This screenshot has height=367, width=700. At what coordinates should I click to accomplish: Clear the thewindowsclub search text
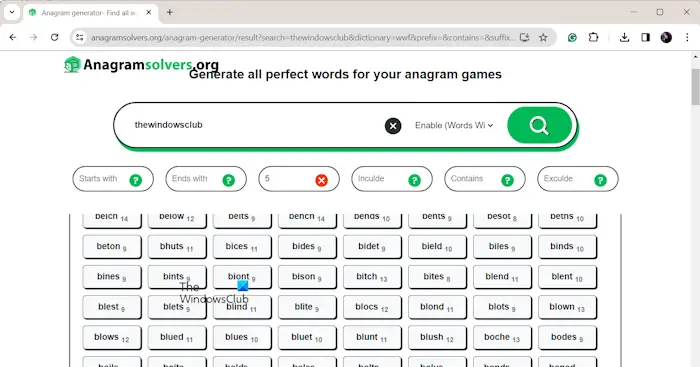[x=393, y=126]
